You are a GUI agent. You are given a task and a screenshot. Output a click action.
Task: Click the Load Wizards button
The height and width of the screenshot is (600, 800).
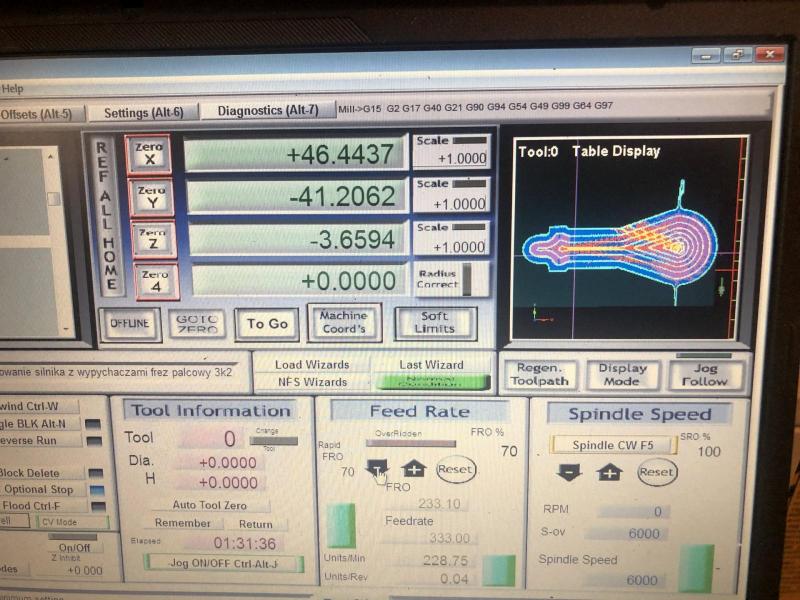click(312, 365)
